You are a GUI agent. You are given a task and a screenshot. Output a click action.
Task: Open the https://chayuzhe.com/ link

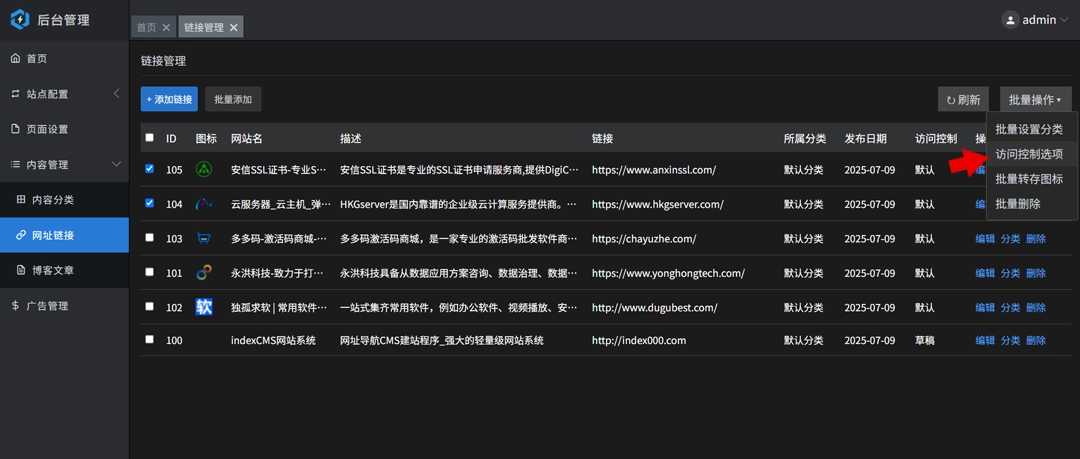[x=643, y=239]
